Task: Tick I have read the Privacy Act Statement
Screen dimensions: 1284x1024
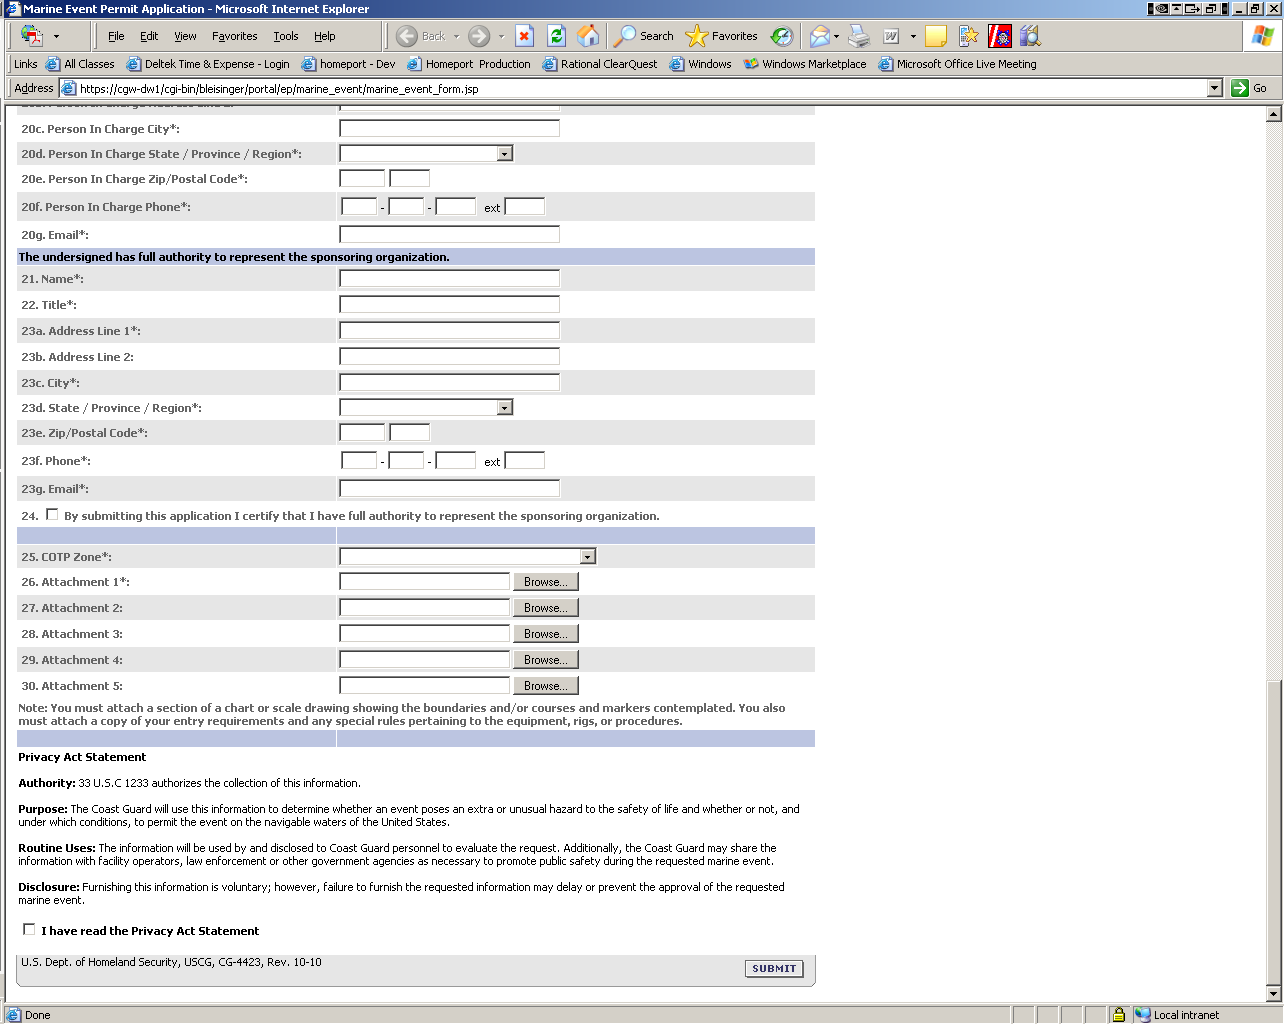Action: click(x=29, y=929)
